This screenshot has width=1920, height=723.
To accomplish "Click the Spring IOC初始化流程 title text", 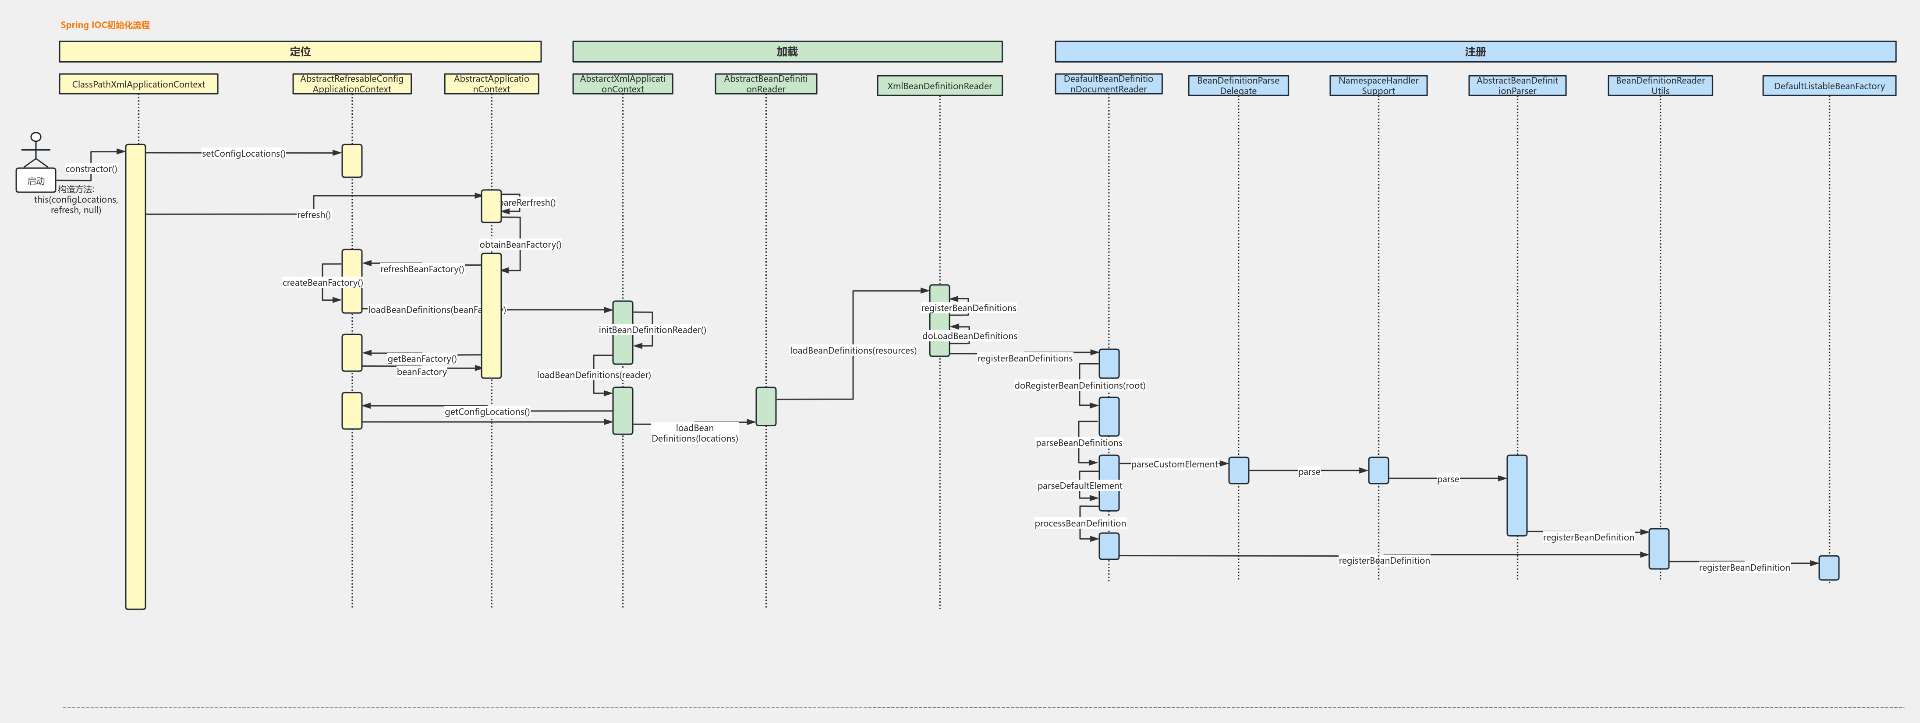I will coord(105,25).
